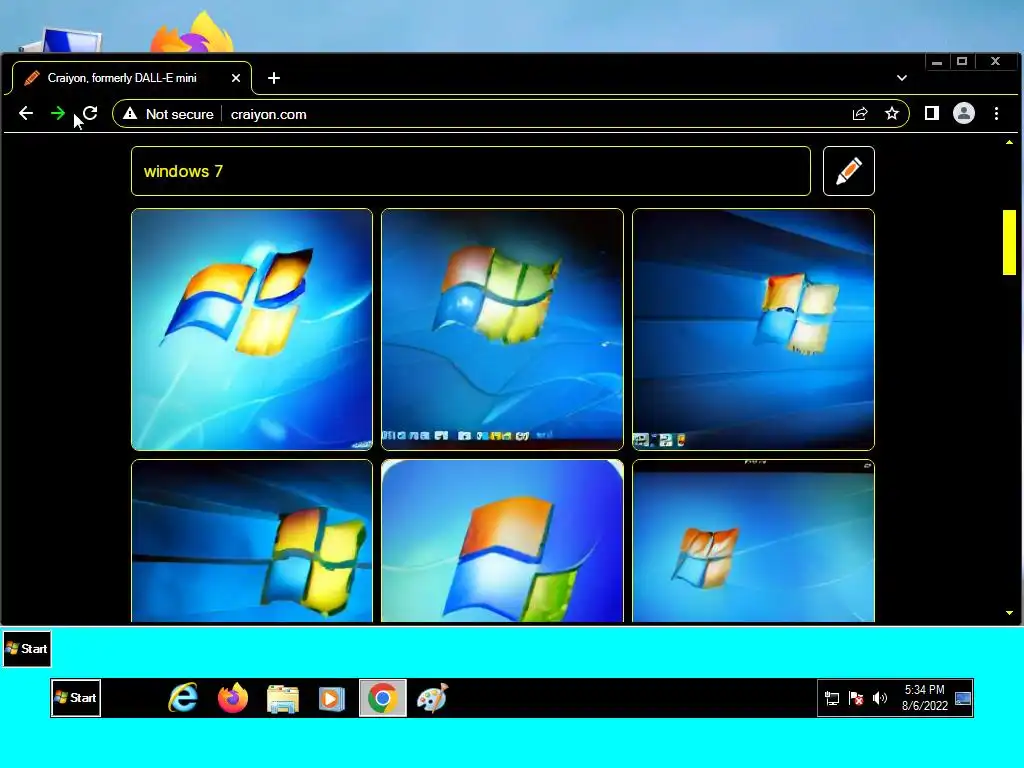This screenshot has width=1024, height=768.
Task: Click the network tray icon
Action: pyautogui.click(x=831, y=698)
